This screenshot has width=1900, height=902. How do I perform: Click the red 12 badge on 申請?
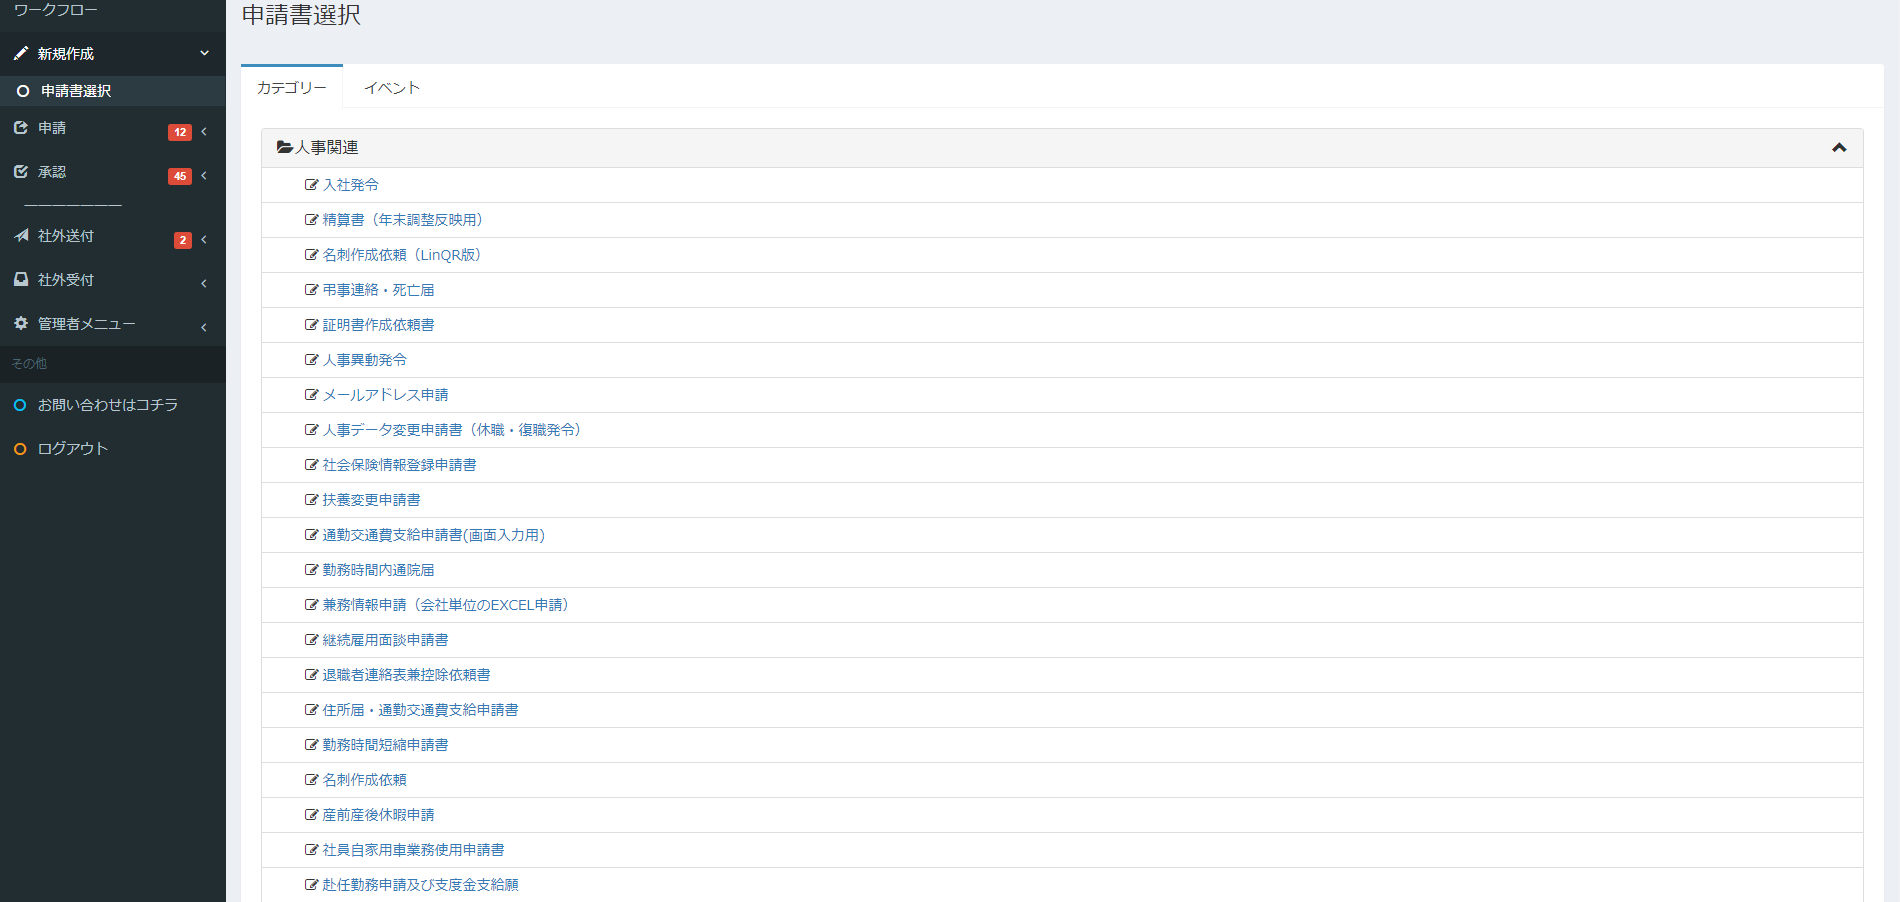pyautogui.click(x=180, y=132)
